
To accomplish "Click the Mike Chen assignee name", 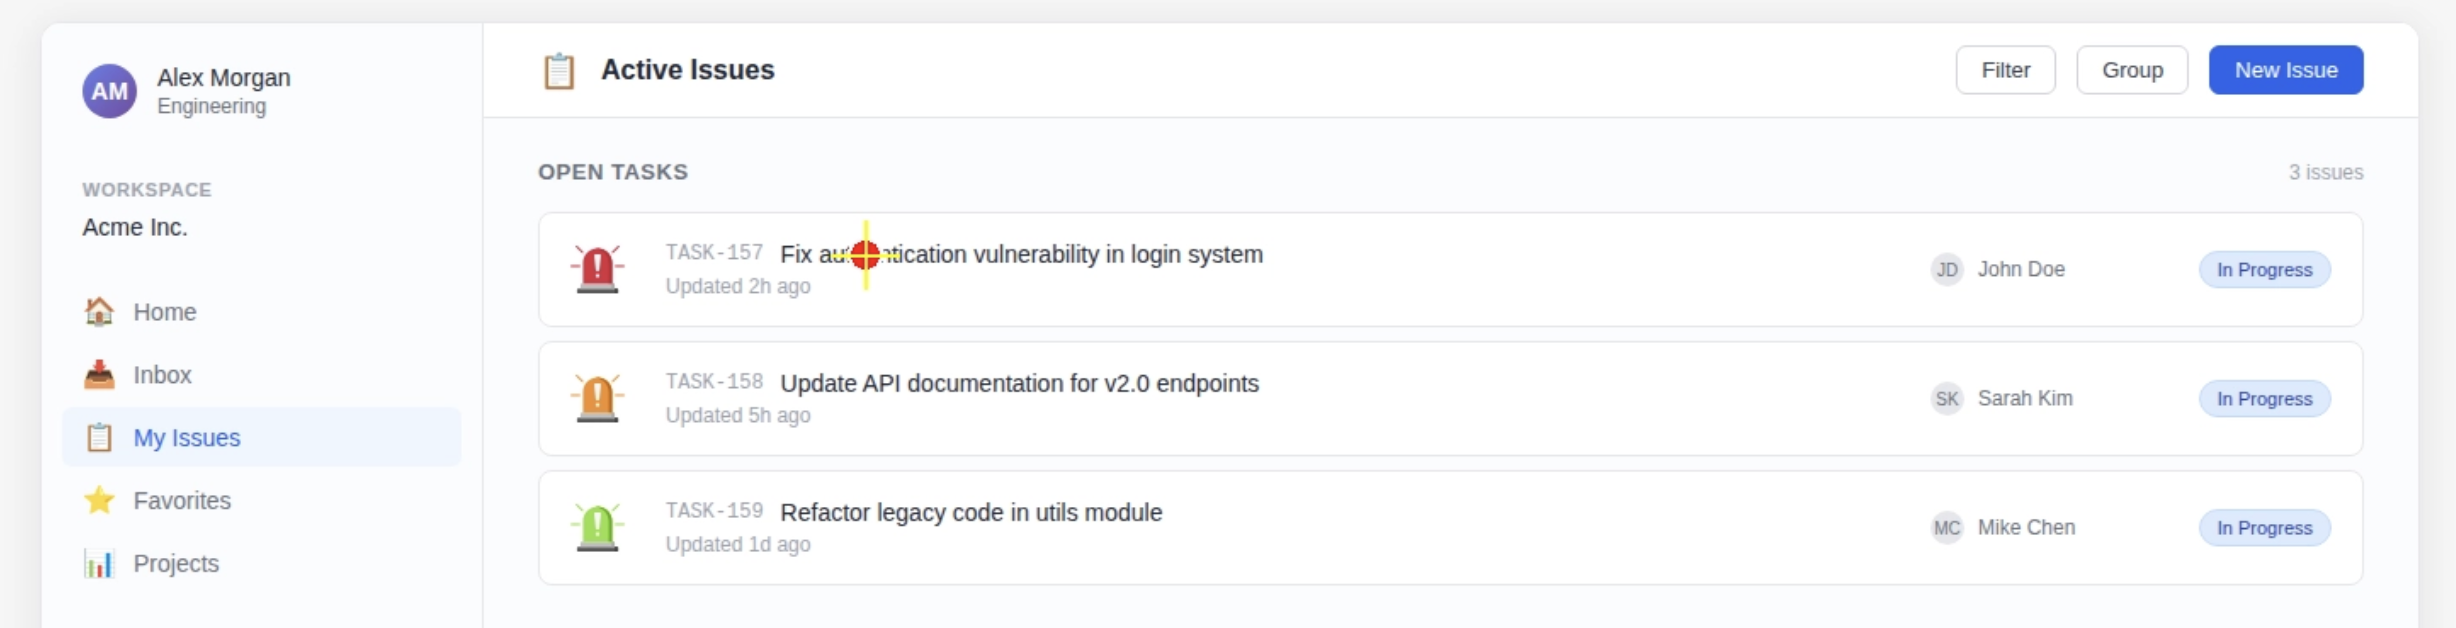I will pyautogui.click(x=2026, y=527).
